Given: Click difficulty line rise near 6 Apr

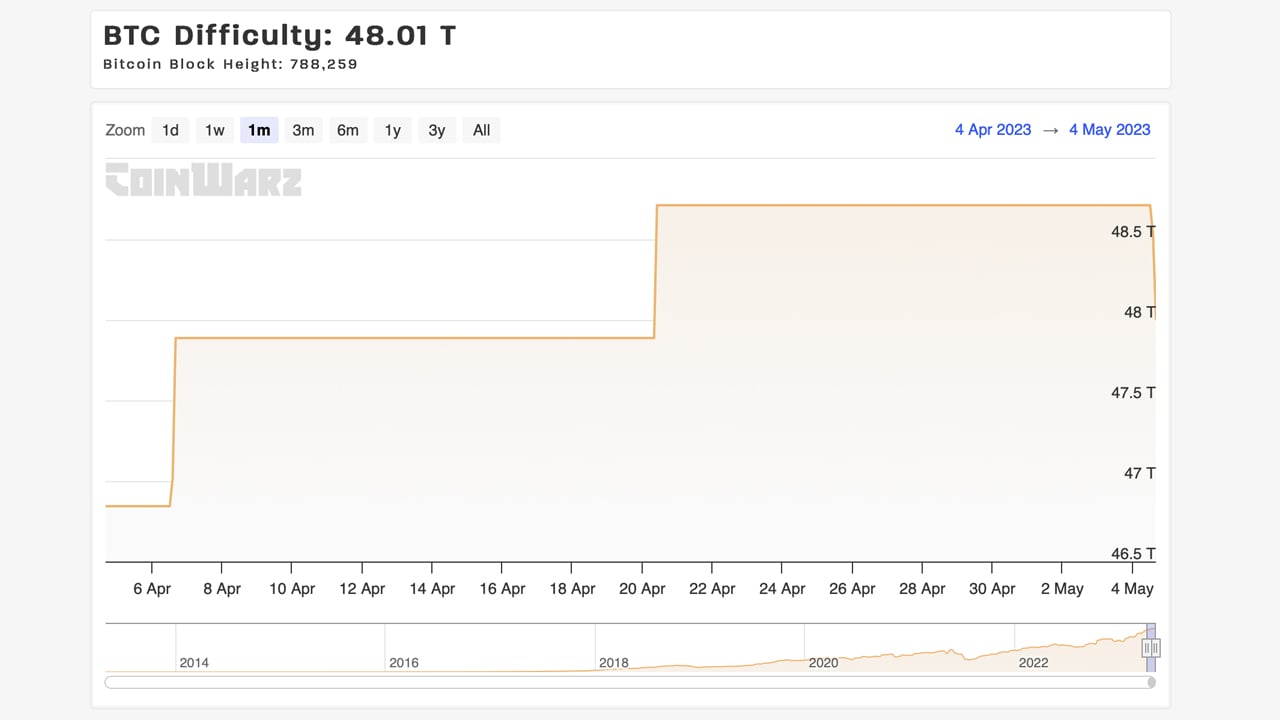Looking at the screenshot, I should (174, 420).
